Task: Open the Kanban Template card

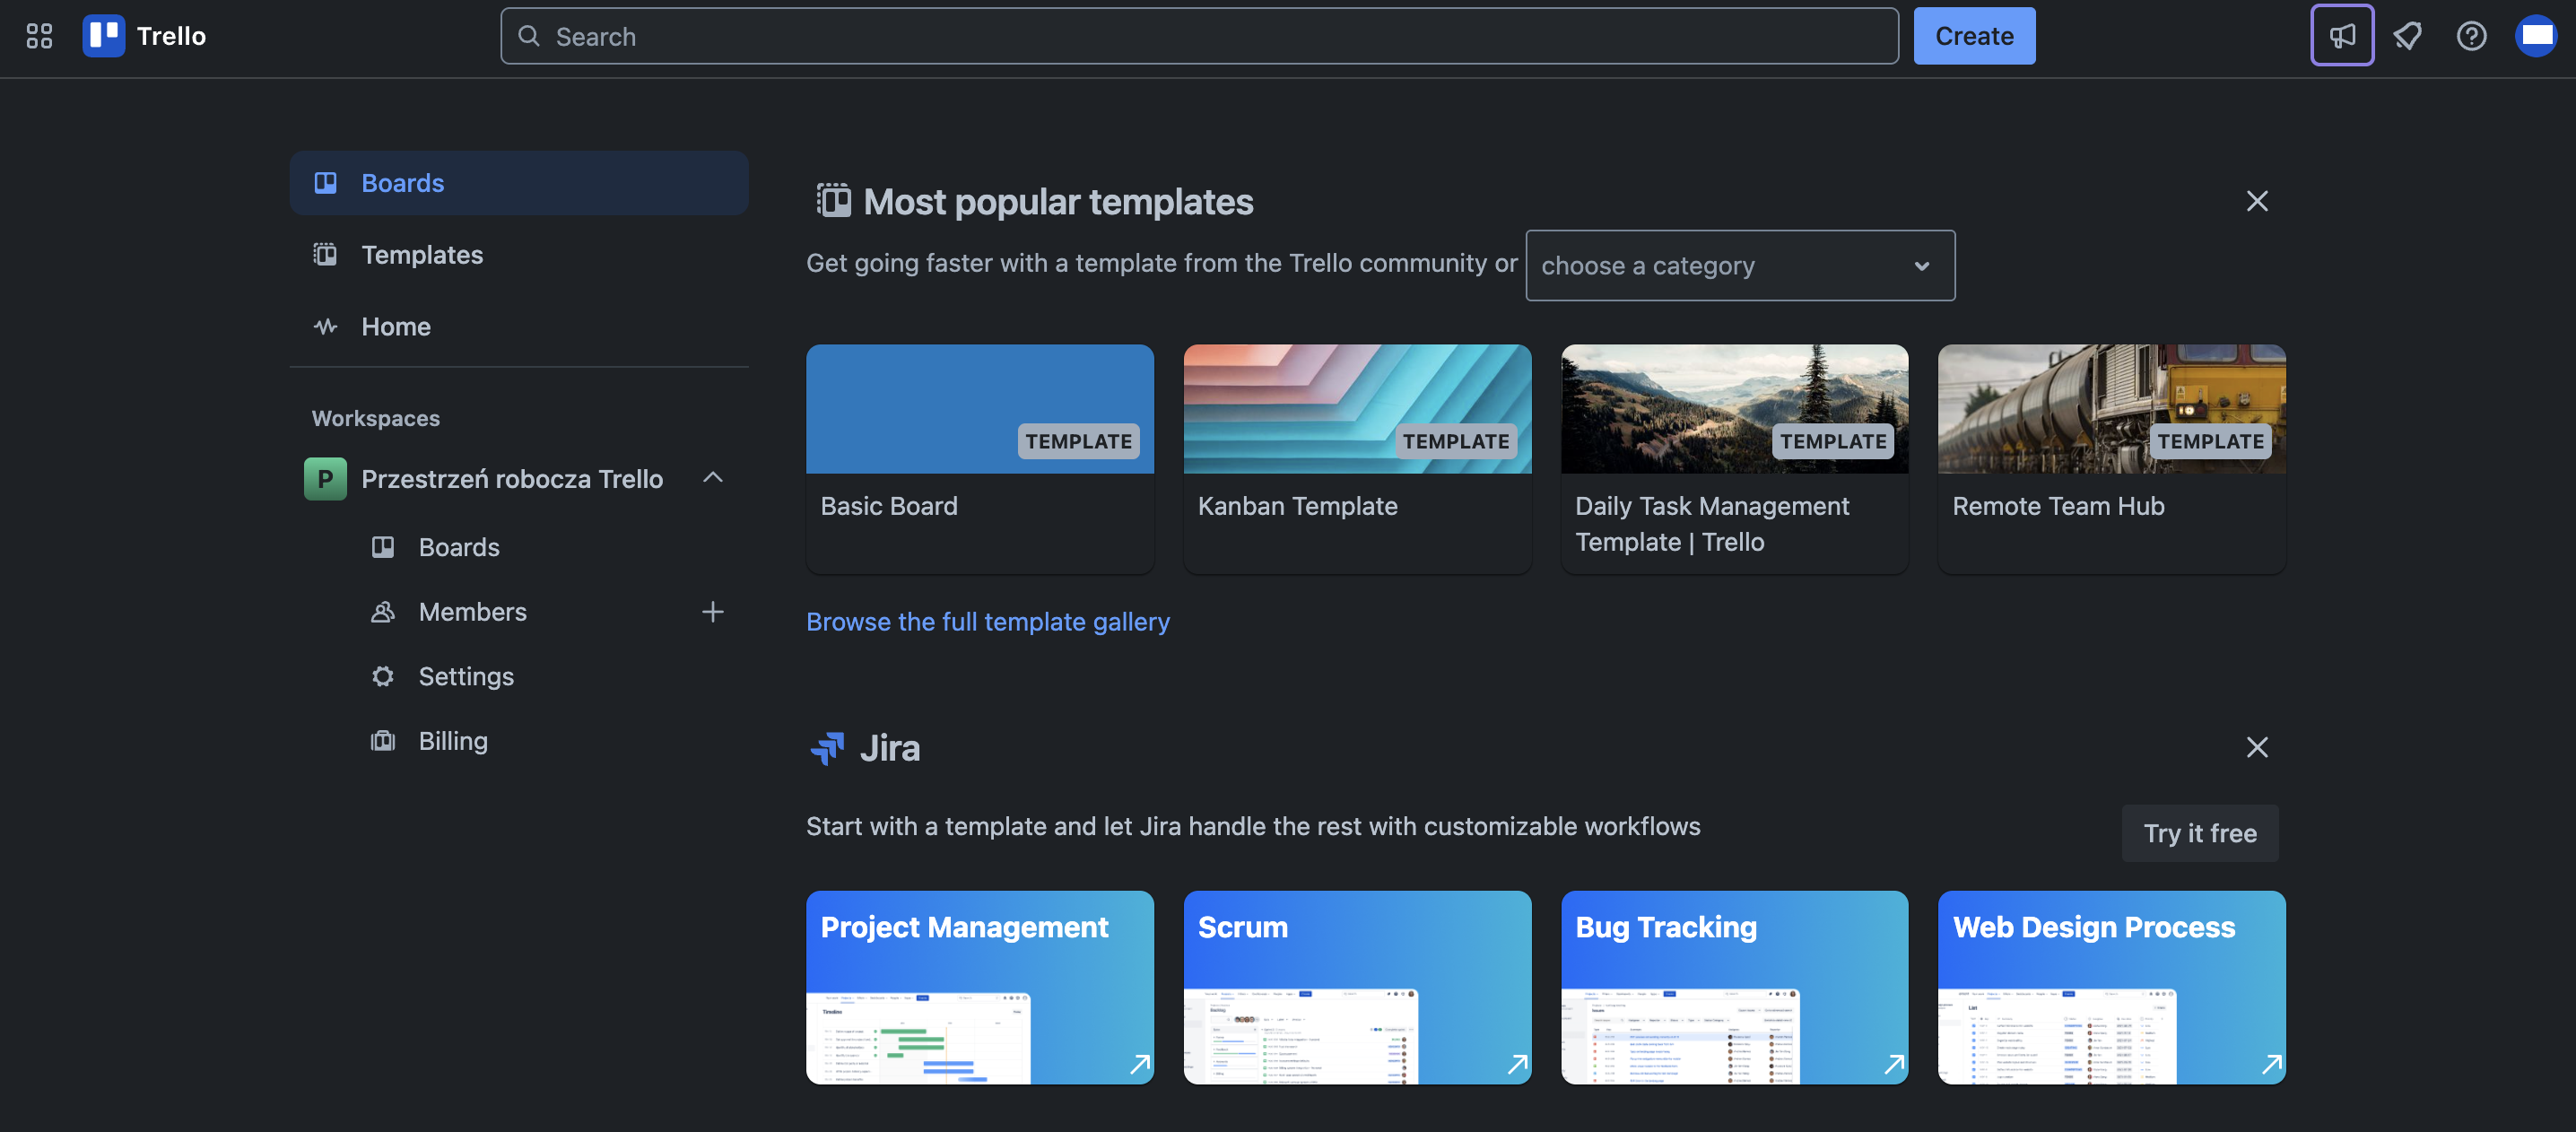Action: point(1357,459)
